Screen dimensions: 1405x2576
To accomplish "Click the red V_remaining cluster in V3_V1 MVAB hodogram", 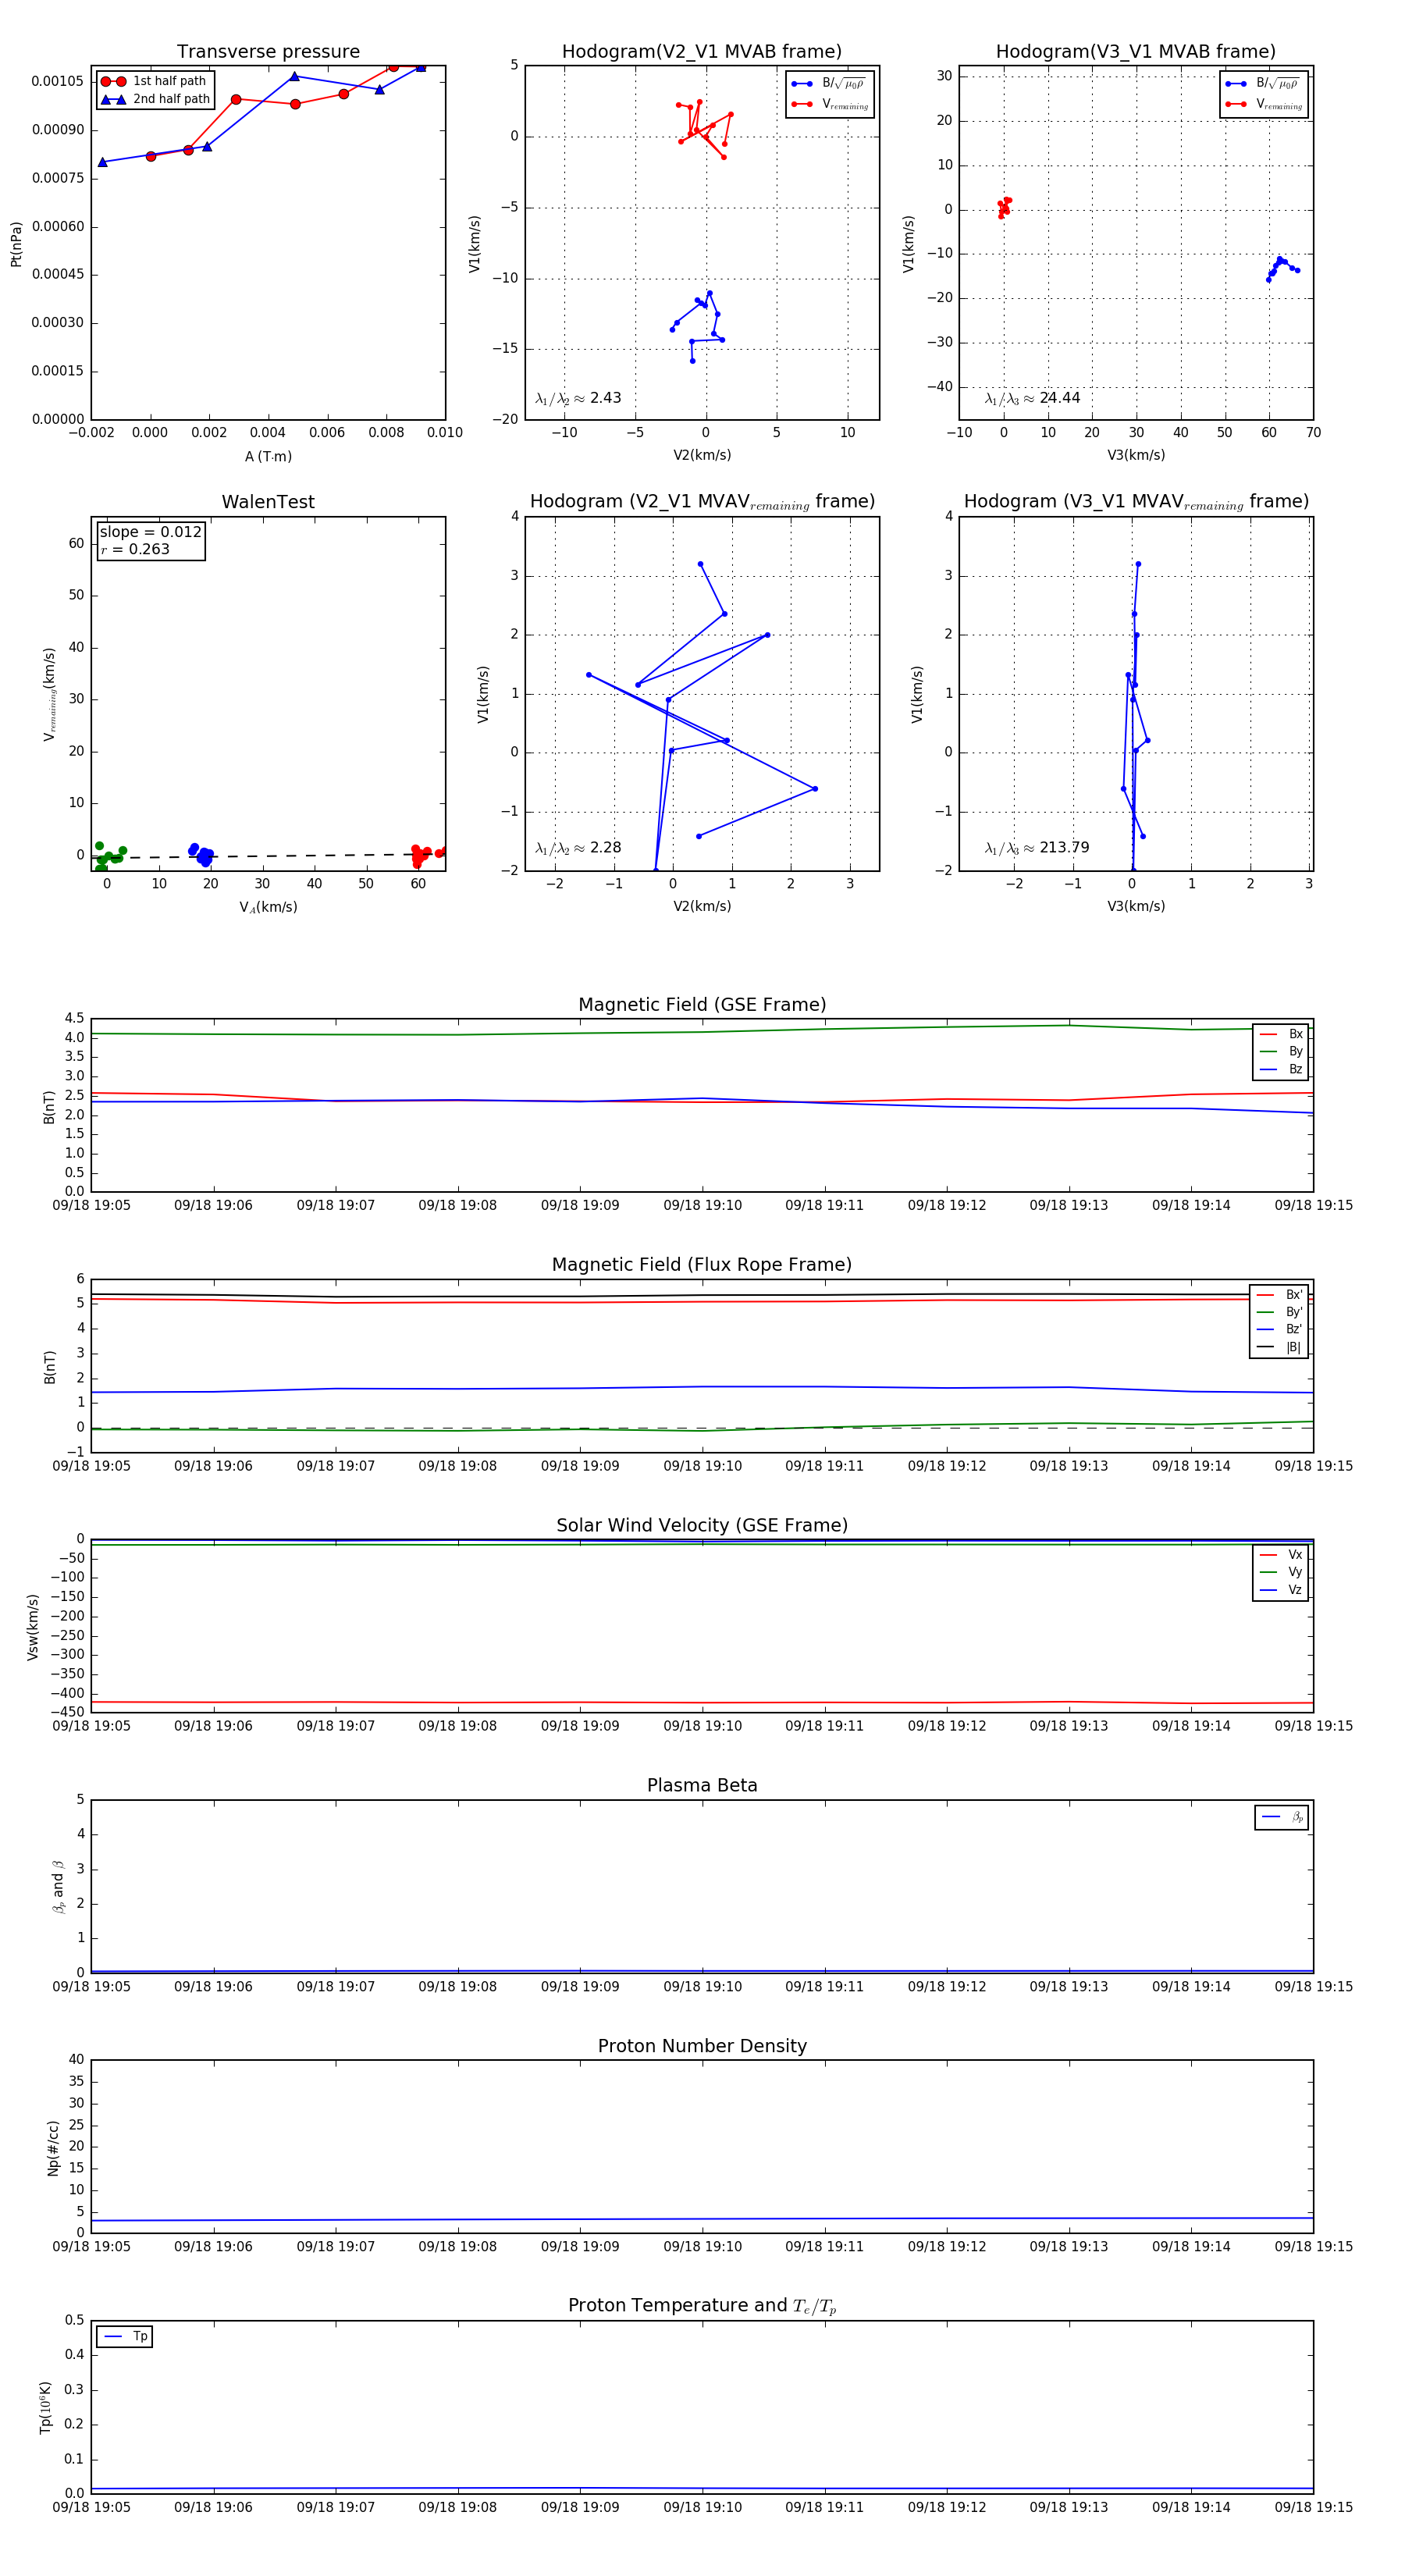I will click(1004, 208).
